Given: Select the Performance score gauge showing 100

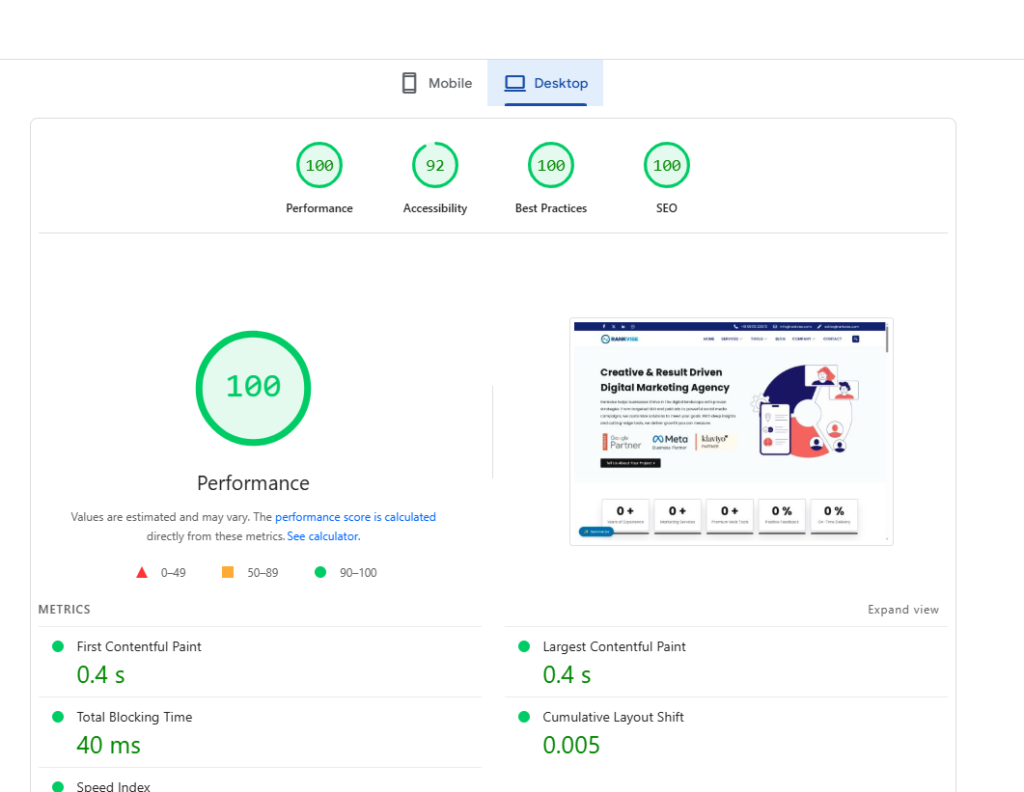Looking at the screenshot, I should tap(319, 164).
